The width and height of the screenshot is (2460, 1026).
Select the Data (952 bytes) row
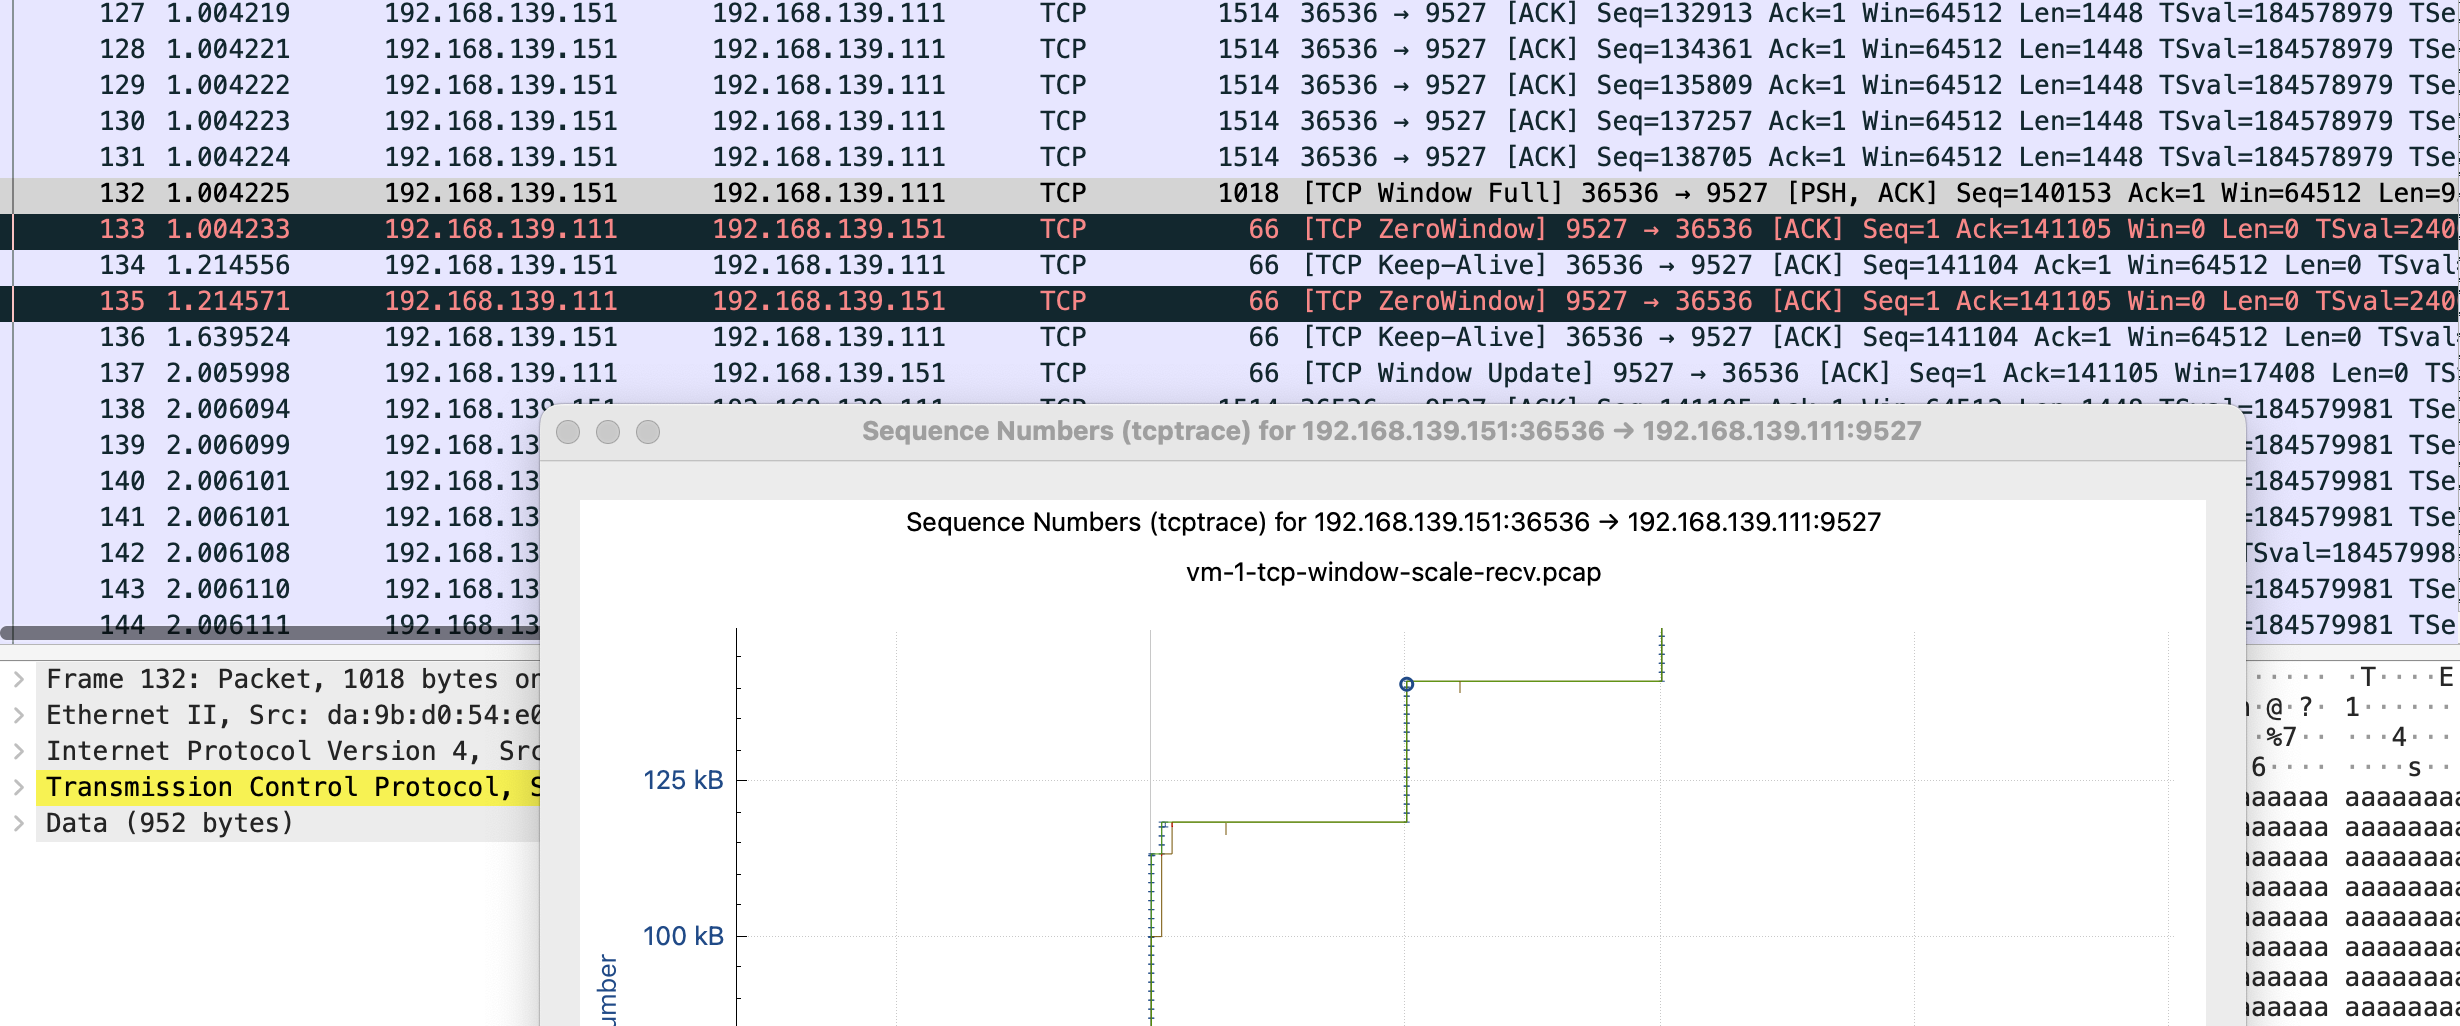point(170,823)
